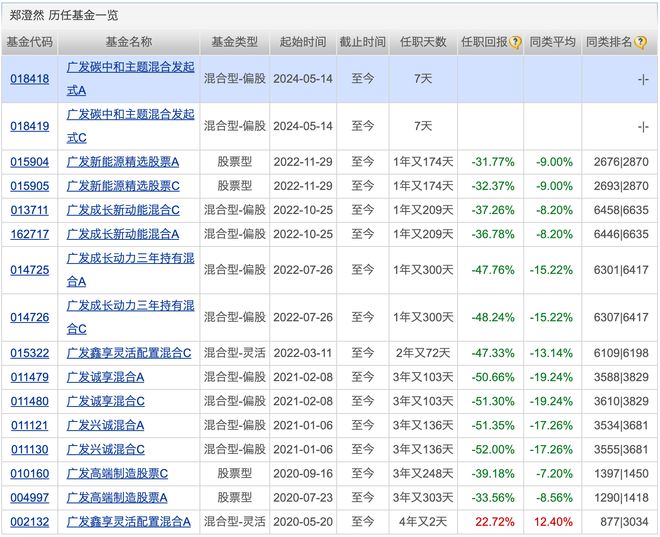This screenshot has width=660, height=537.
Task: Open 广发诚享混合C fund link
Action: 106,401
